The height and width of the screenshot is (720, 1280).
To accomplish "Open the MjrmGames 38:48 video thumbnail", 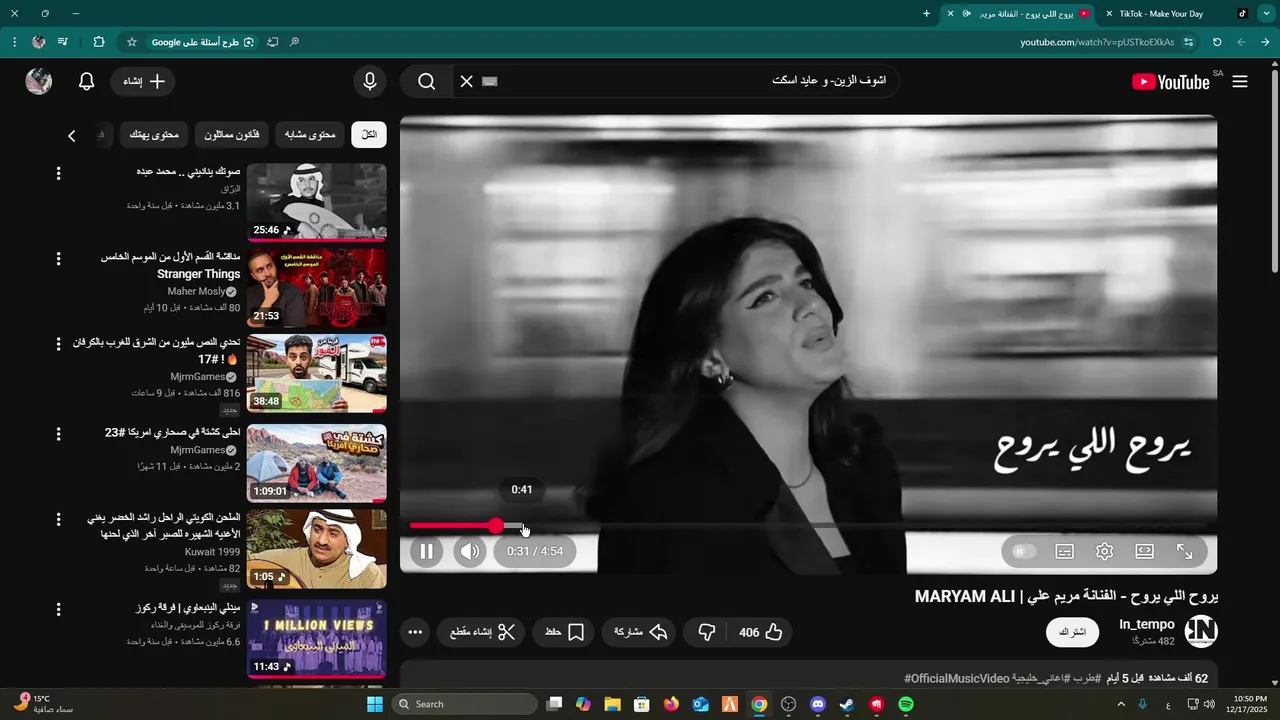I will coord(317,374).
